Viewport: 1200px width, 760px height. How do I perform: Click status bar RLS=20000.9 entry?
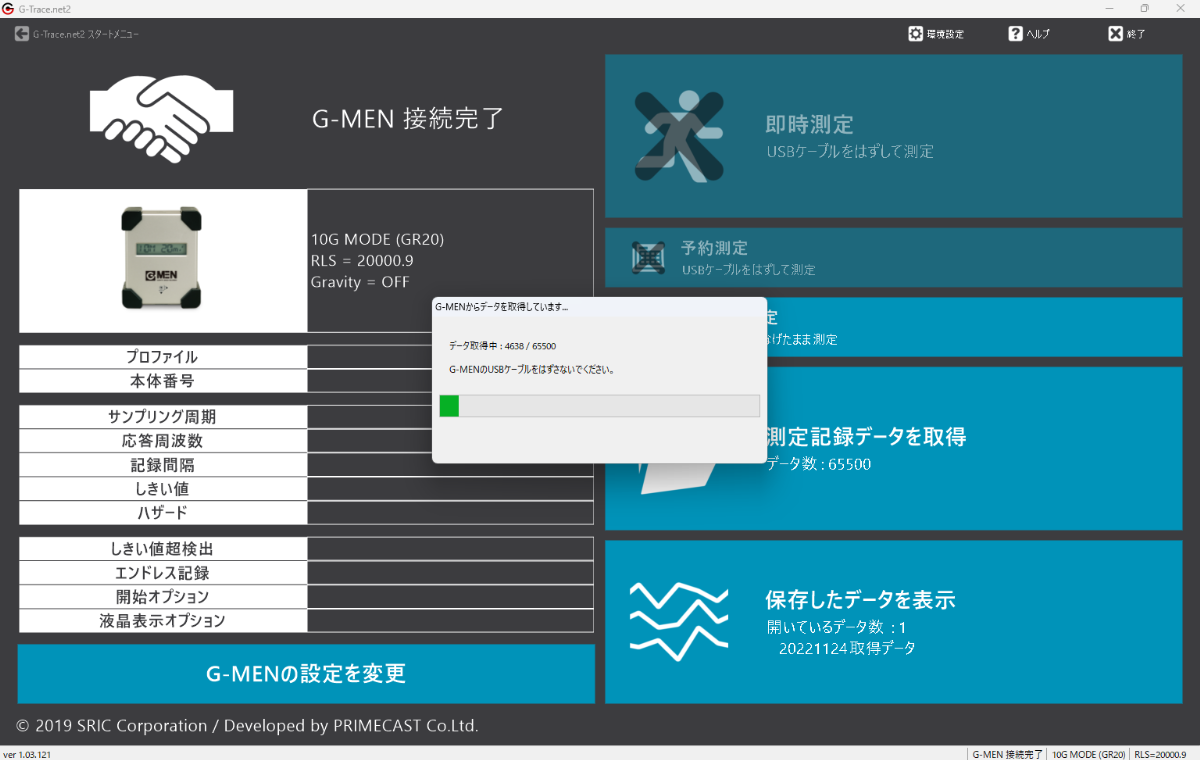[x=1160, y=754]
